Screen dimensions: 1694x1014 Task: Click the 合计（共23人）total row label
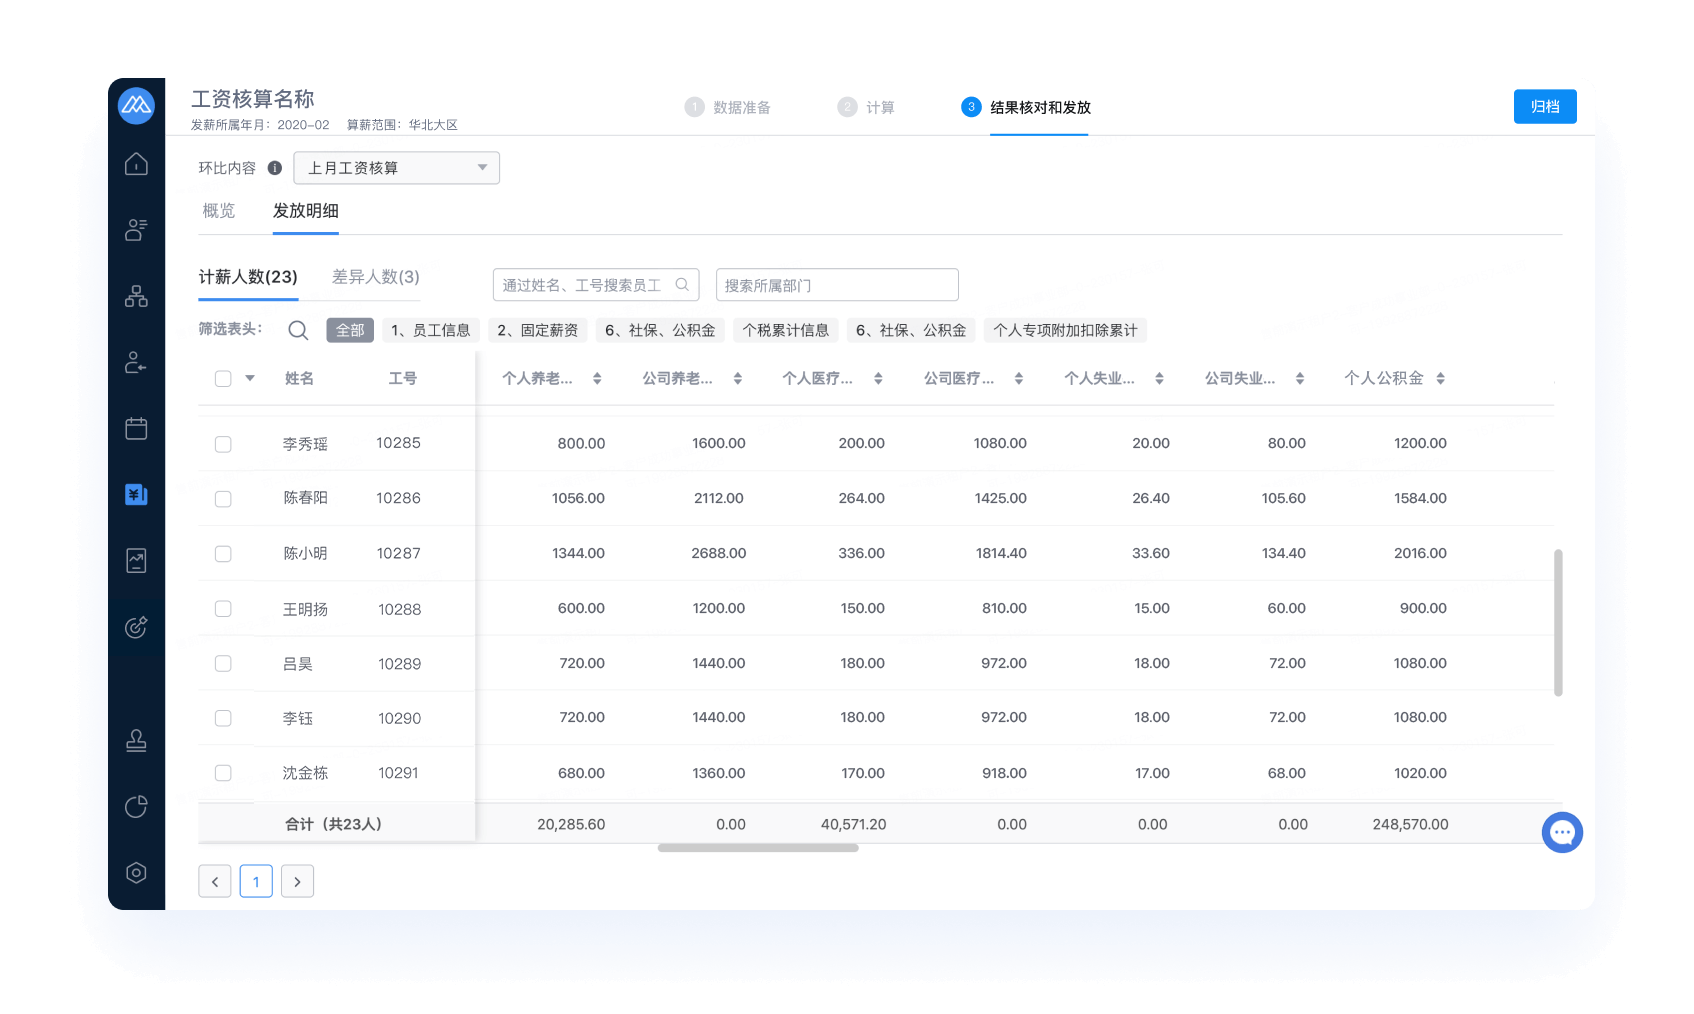tap(334, 824)
